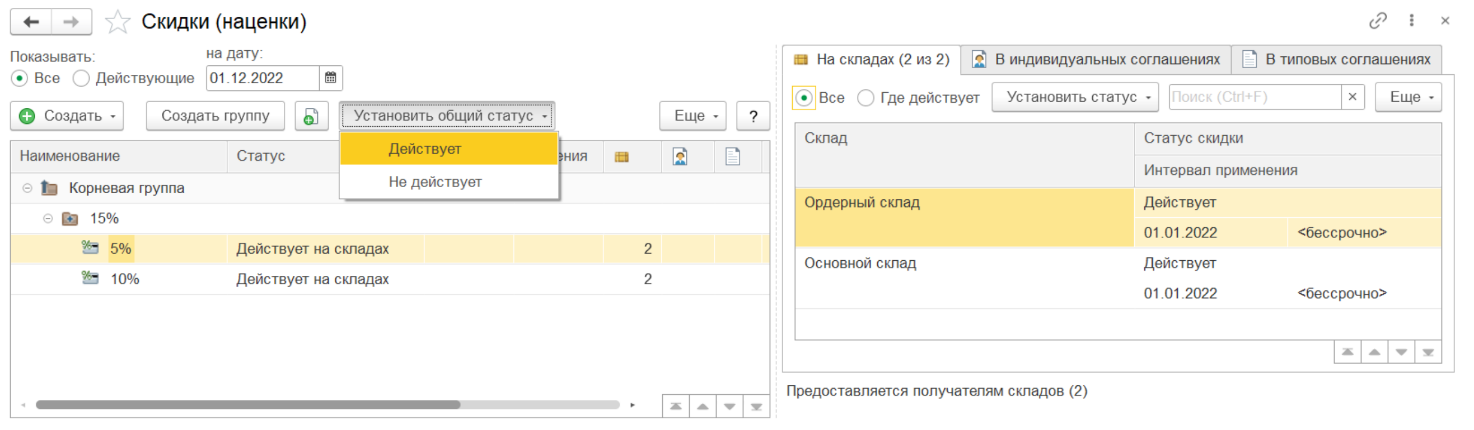
Task: Click the back navigation arrow
Action: [x=30, y=21]
